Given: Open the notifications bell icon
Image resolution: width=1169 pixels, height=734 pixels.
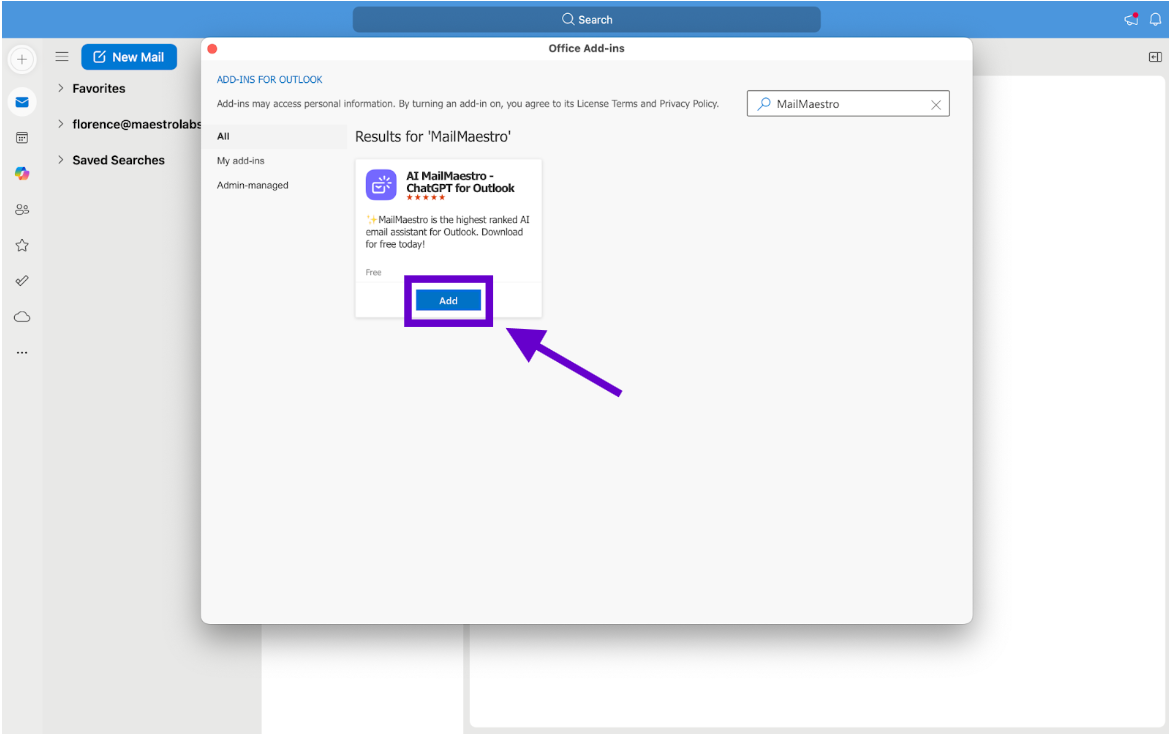Looking at the screenshot, I should pyautogui.click(x=1155, y=19).
